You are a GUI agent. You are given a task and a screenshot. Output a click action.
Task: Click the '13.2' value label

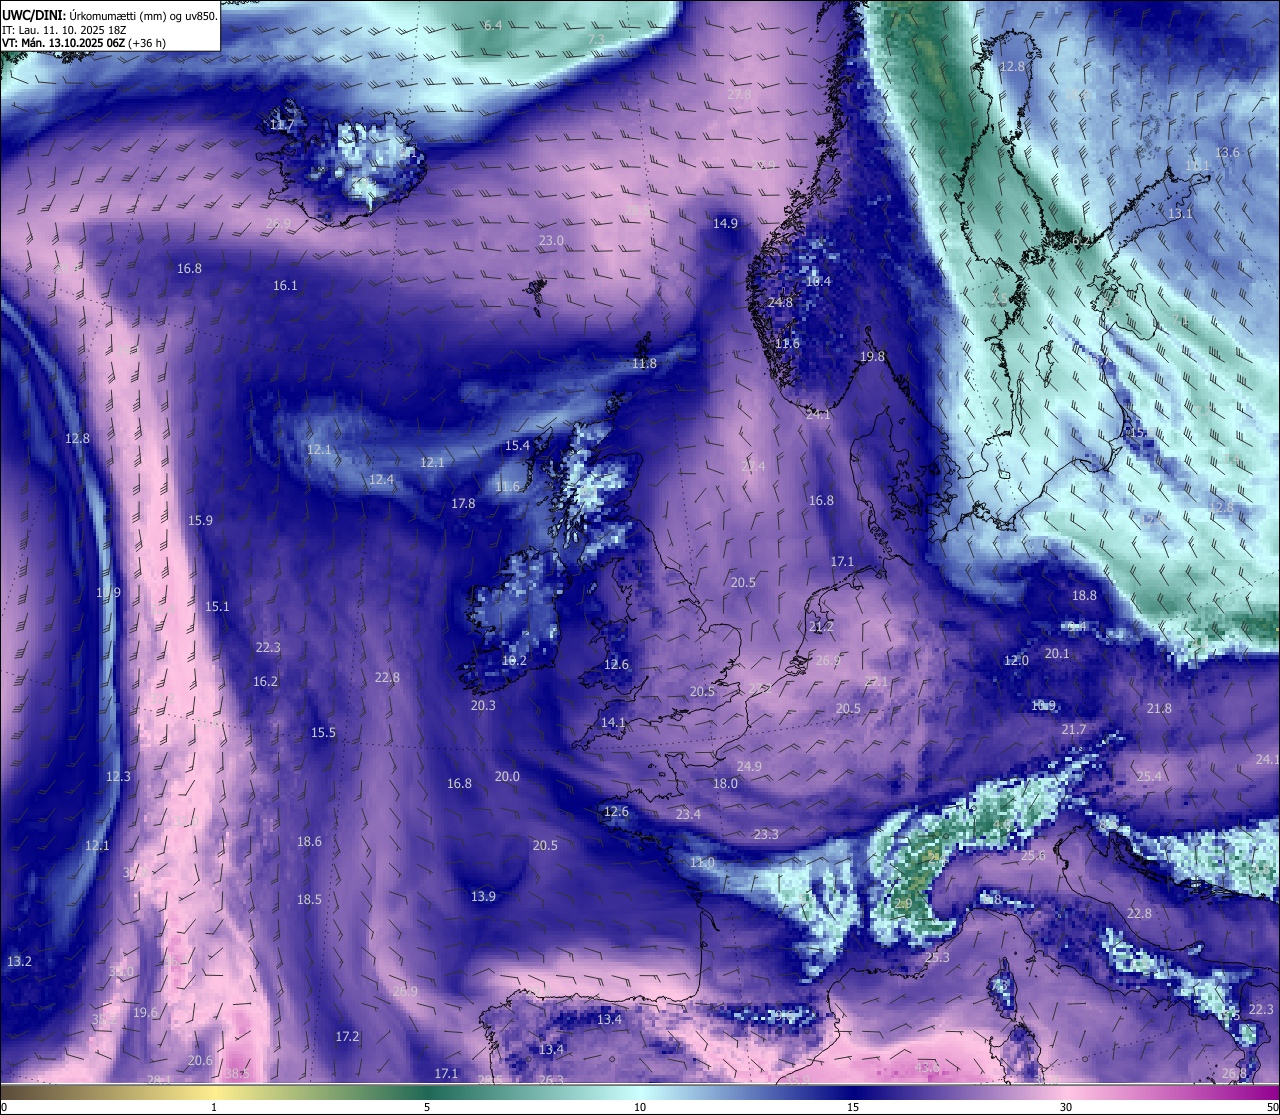19,961
